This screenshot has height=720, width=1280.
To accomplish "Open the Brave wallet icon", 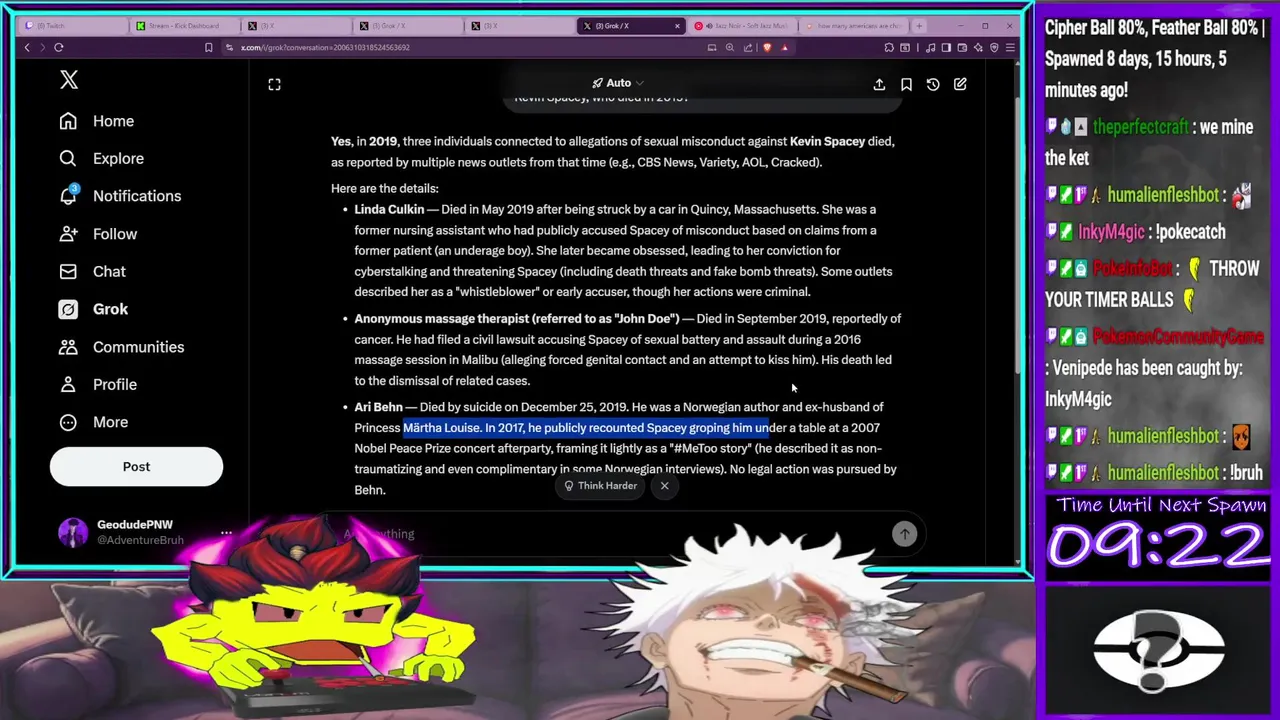I will tap(962, 47).
